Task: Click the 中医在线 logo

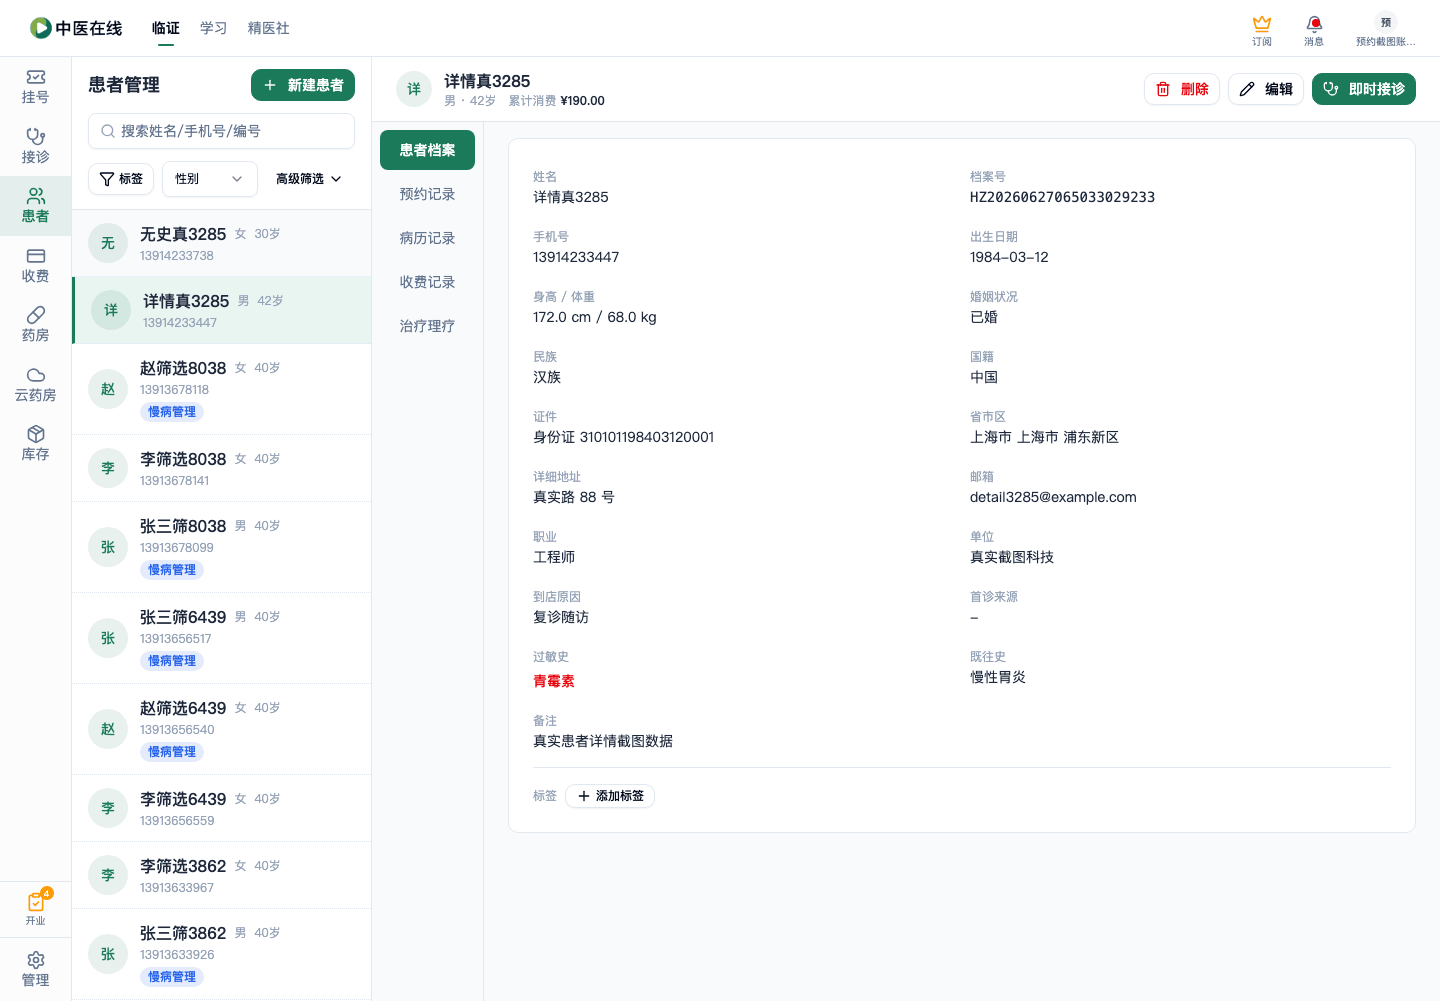Action: 76,28
